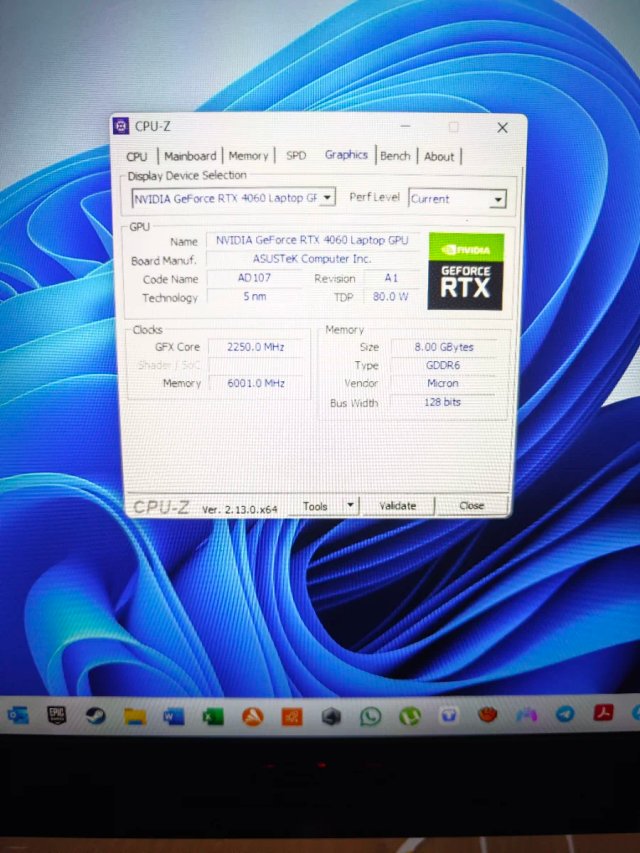Switch to the SPD tab
The image size is (640, 853).
coord(296,155)
